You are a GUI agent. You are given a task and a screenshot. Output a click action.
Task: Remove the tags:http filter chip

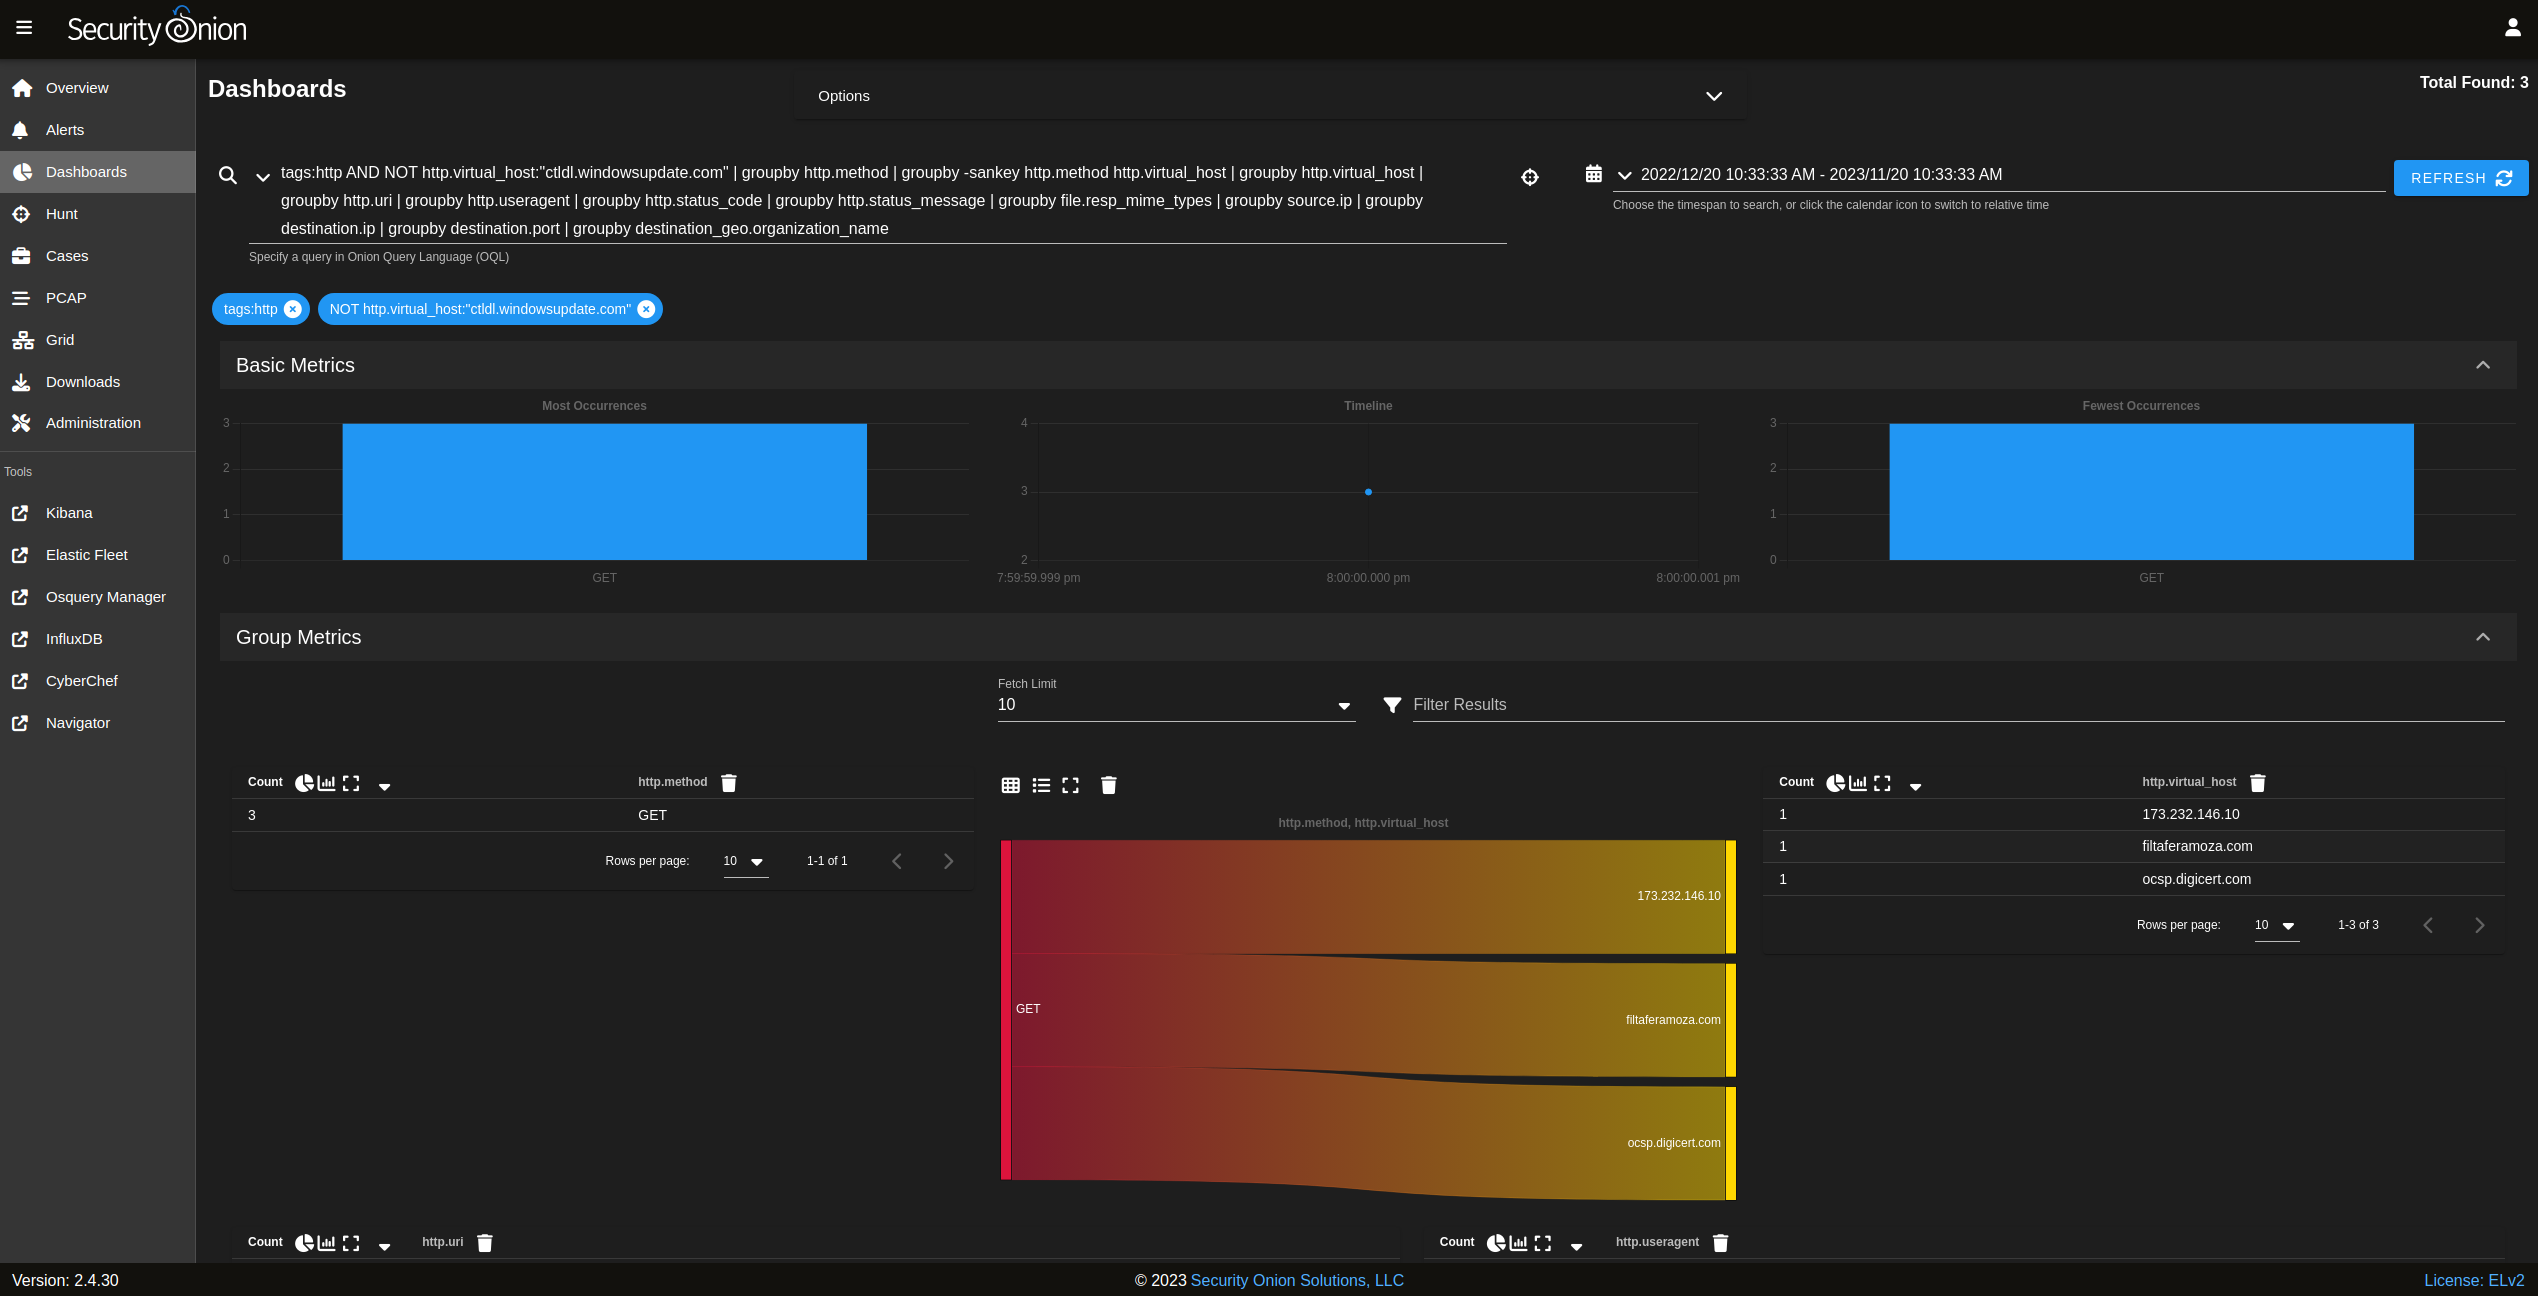coord(293,310)
